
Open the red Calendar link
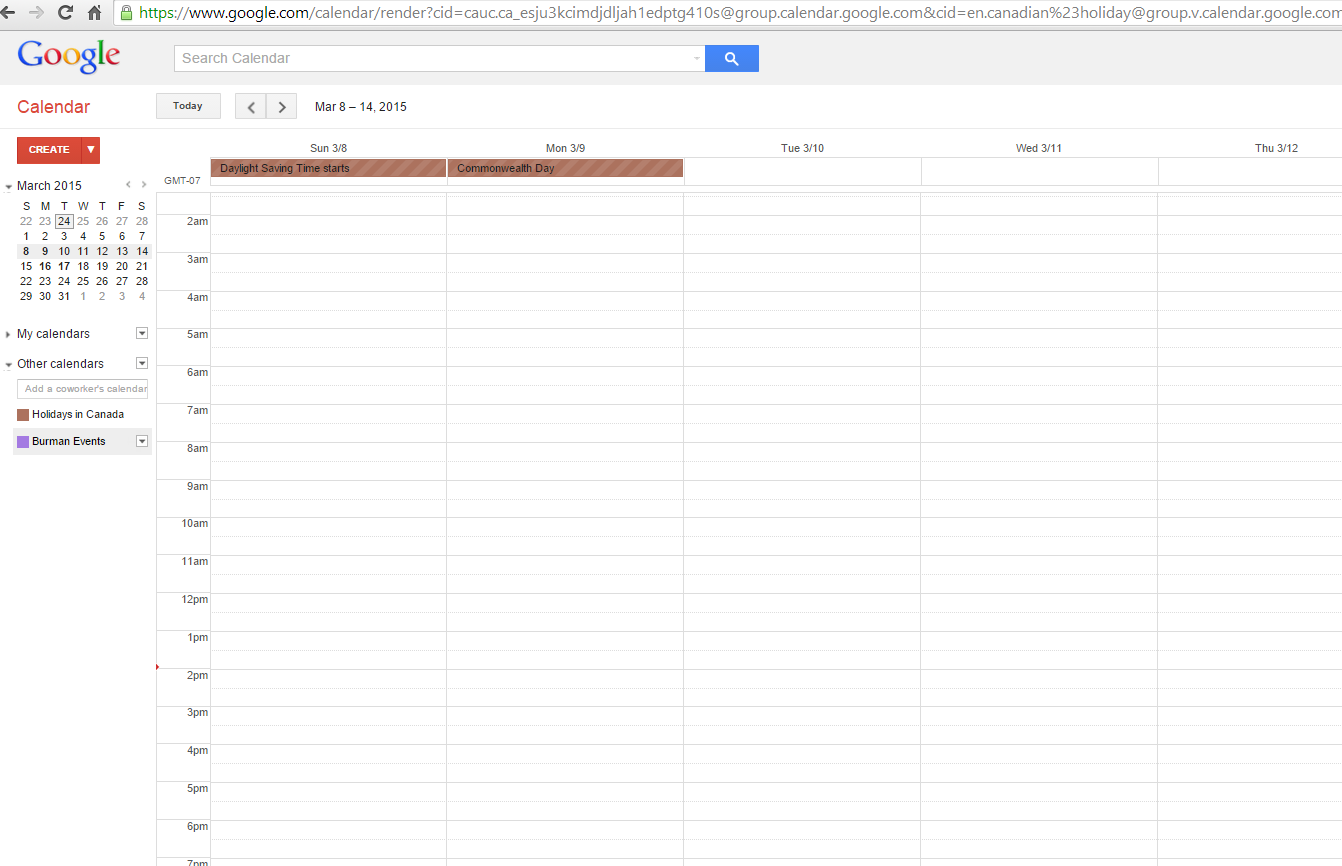[x=54, y=107]
